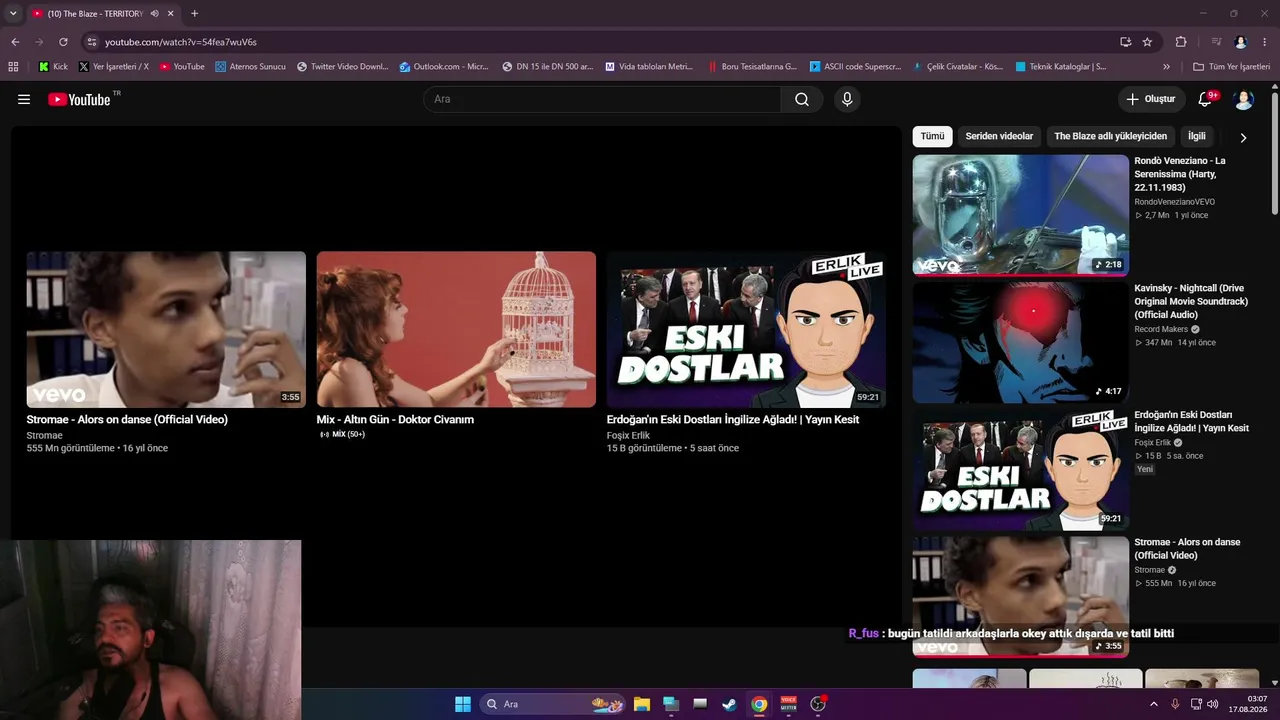Select the "Seriden videolar" filter chip
The width and height of the screenshot is (1280, 720).
click(999, 136)
